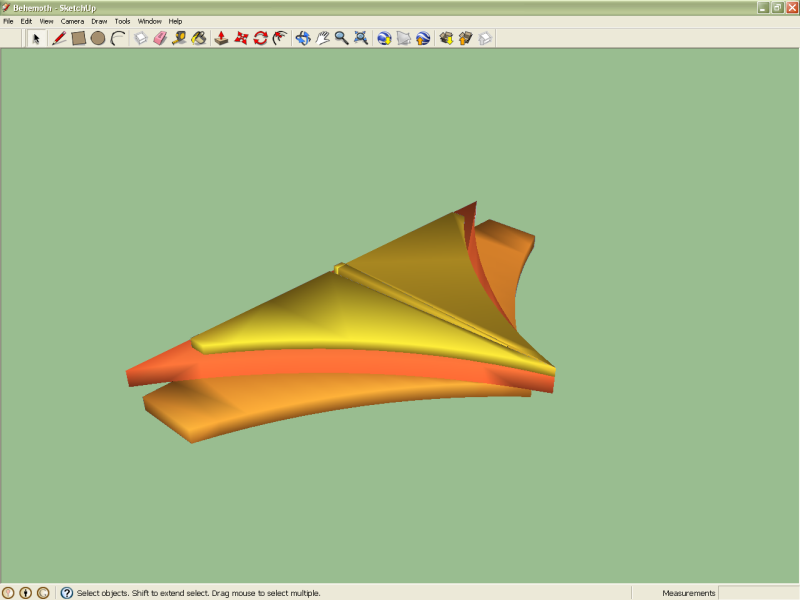Select the Tape Measure tool
800x600 pixels.
pyautogui.click(x=179, y=38)
